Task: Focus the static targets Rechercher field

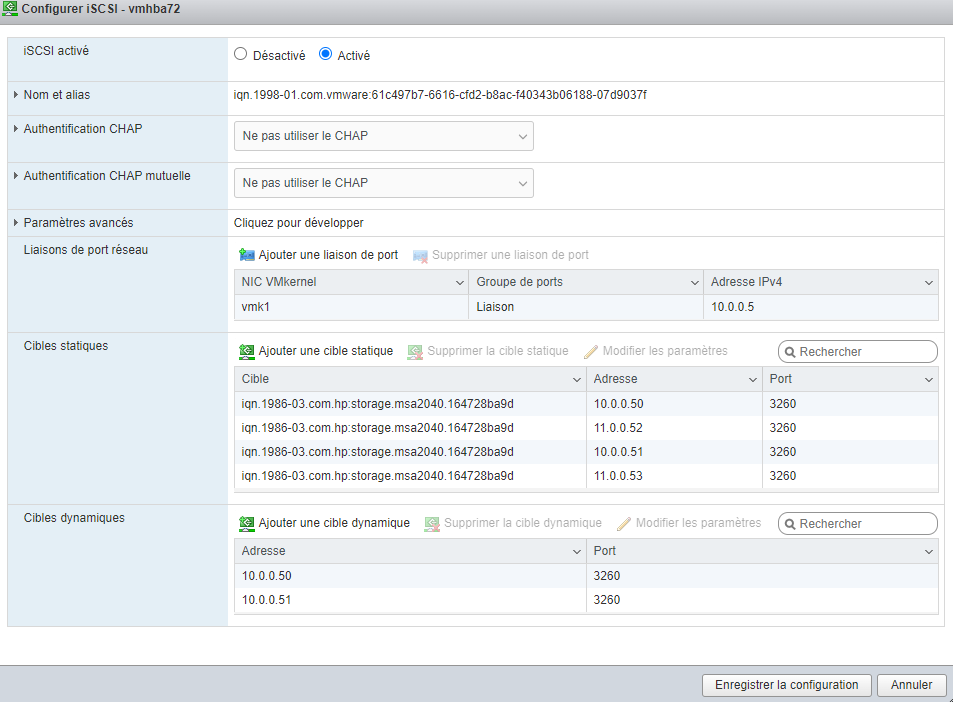Action: 858,352
